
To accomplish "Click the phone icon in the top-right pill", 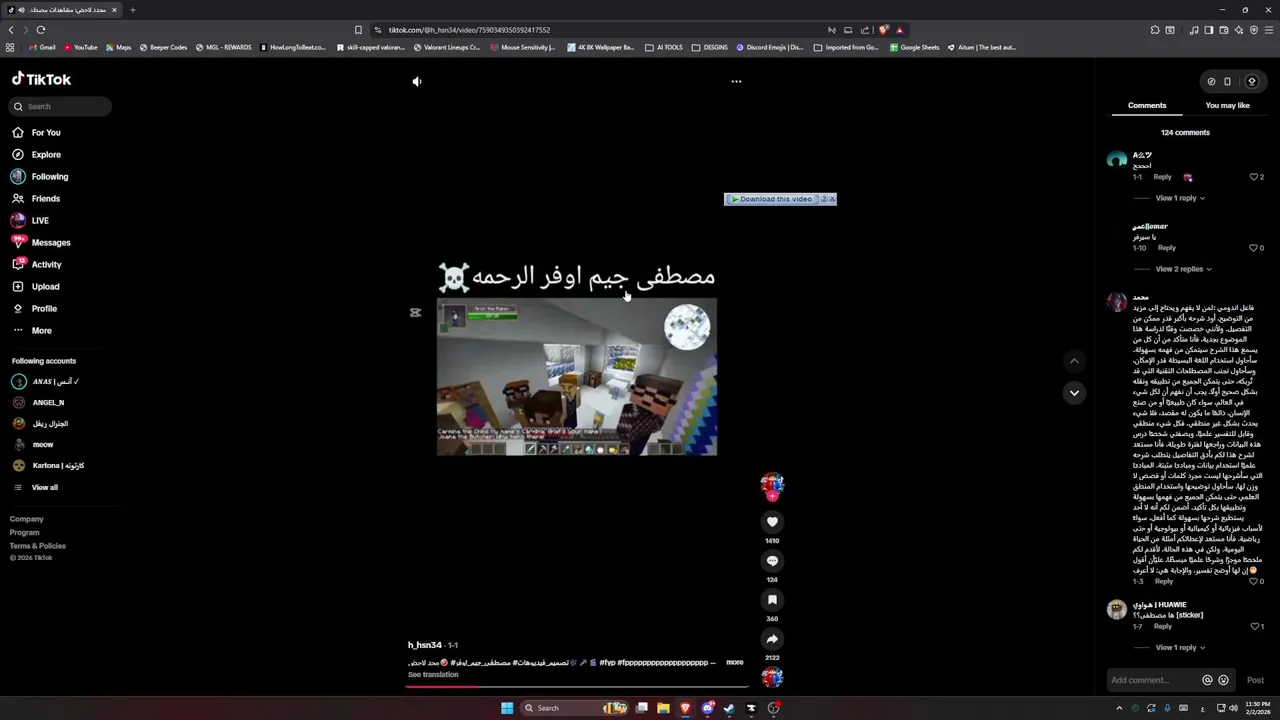I will click(1227, 82).
